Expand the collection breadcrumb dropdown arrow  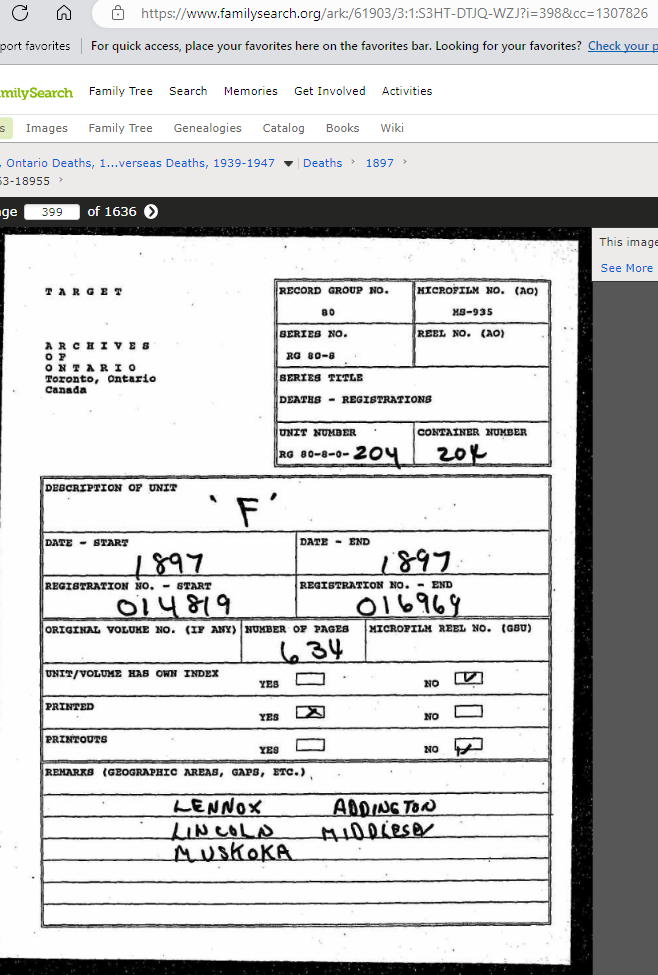[x=288, y=164]
